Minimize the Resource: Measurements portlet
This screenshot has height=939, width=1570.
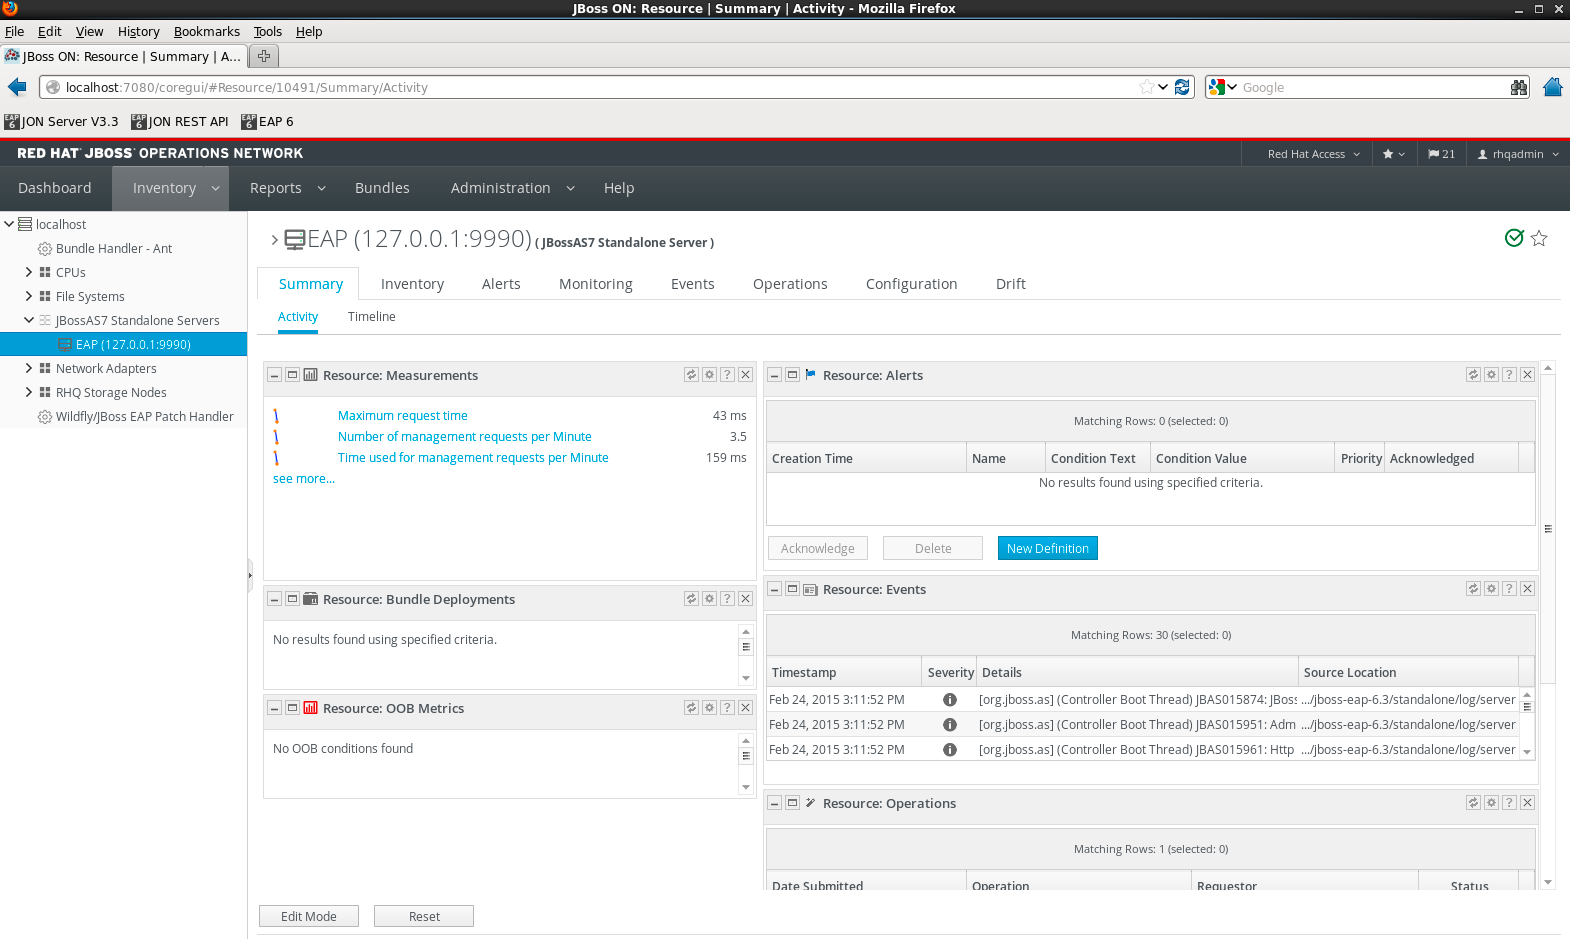(274, 375)
